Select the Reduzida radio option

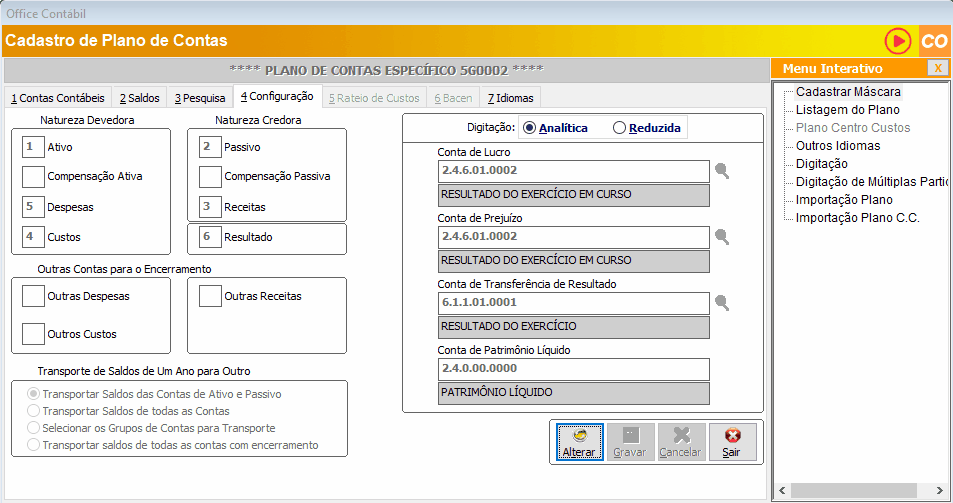(620, 128)
